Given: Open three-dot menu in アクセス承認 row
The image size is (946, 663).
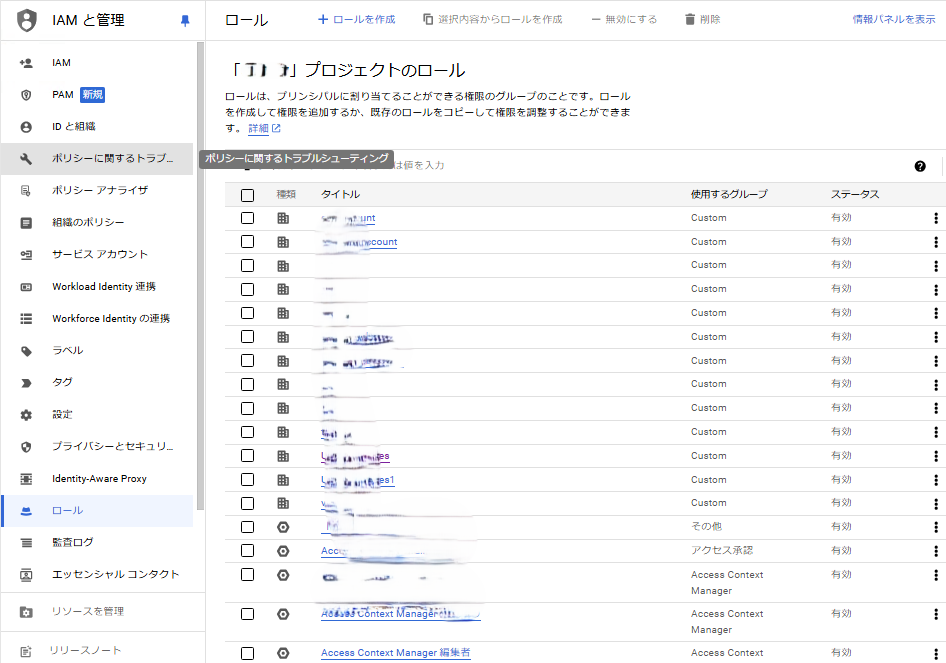Looking at the screenshot, I should [936, 550].
